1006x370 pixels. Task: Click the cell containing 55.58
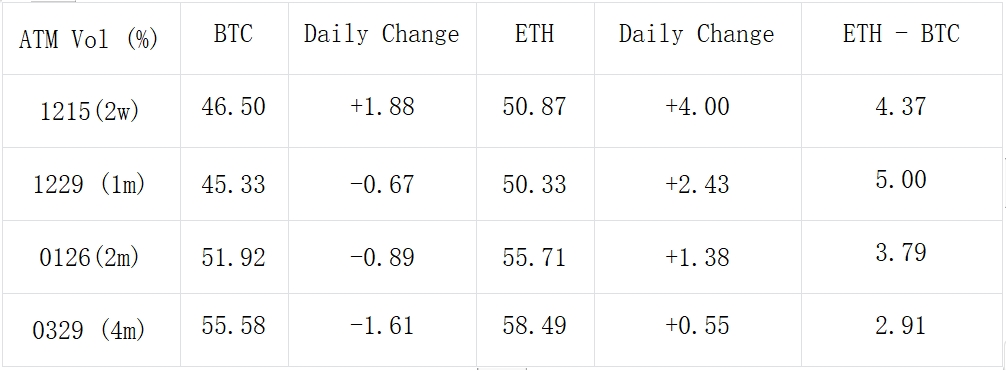coord(234,330)
